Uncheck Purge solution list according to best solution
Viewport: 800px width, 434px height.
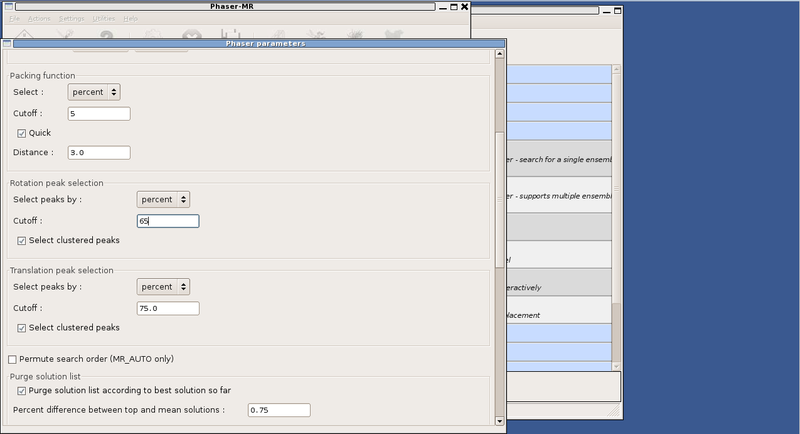pos(23,389)
